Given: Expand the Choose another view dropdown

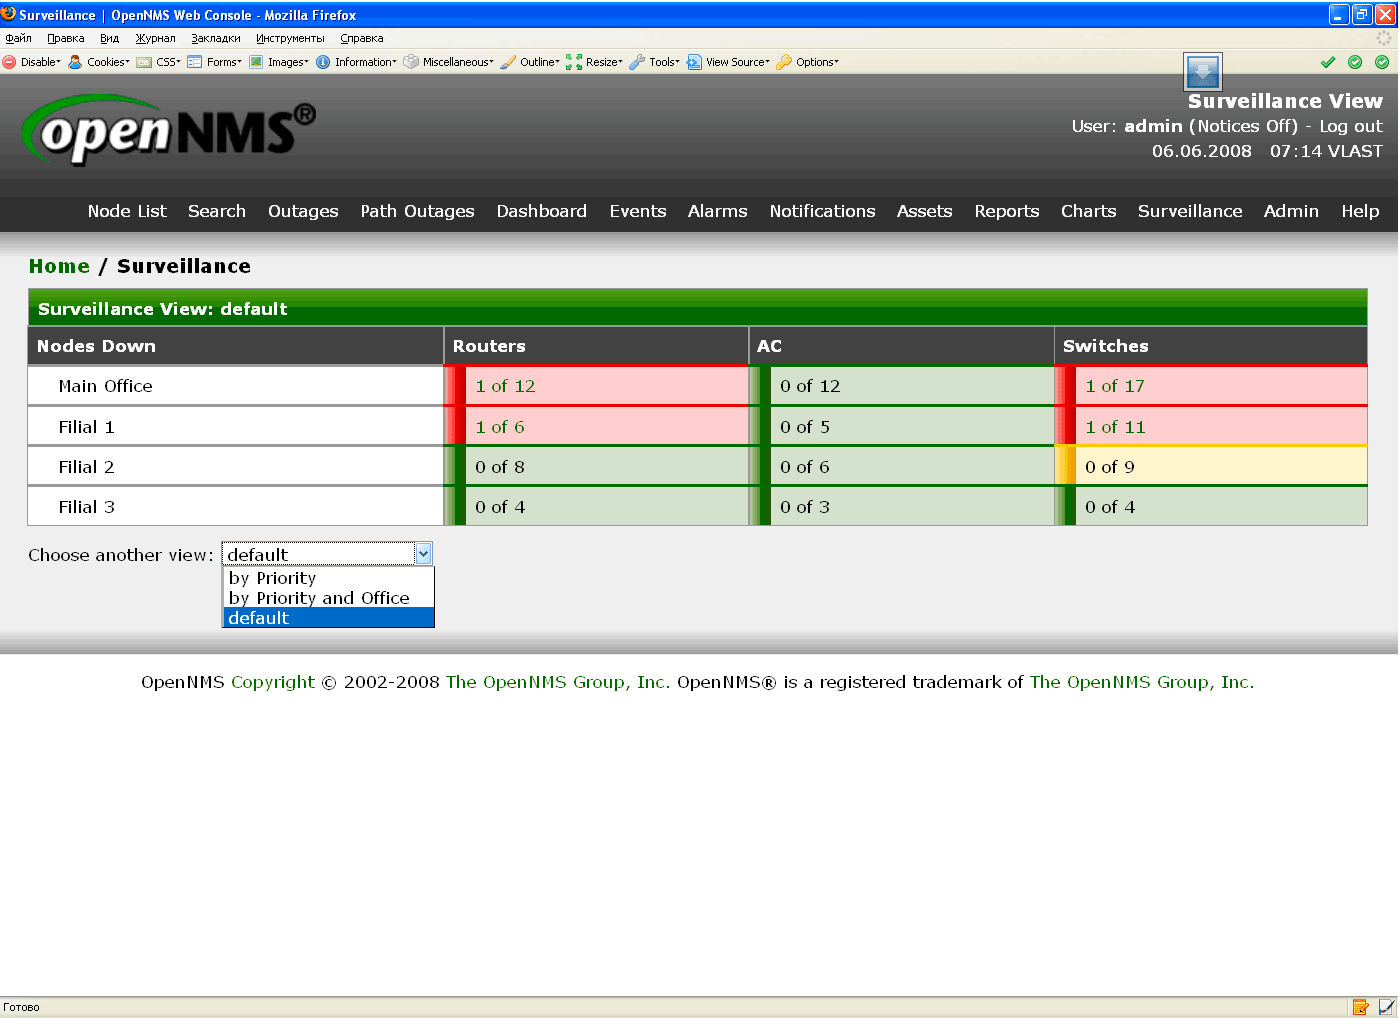Looking at the screenshot, I should [423, 554].
